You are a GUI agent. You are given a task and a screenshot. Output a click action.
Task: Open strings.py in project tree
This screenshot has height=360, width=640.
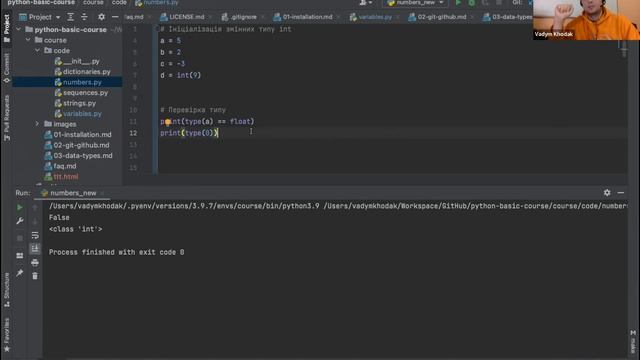75,103
